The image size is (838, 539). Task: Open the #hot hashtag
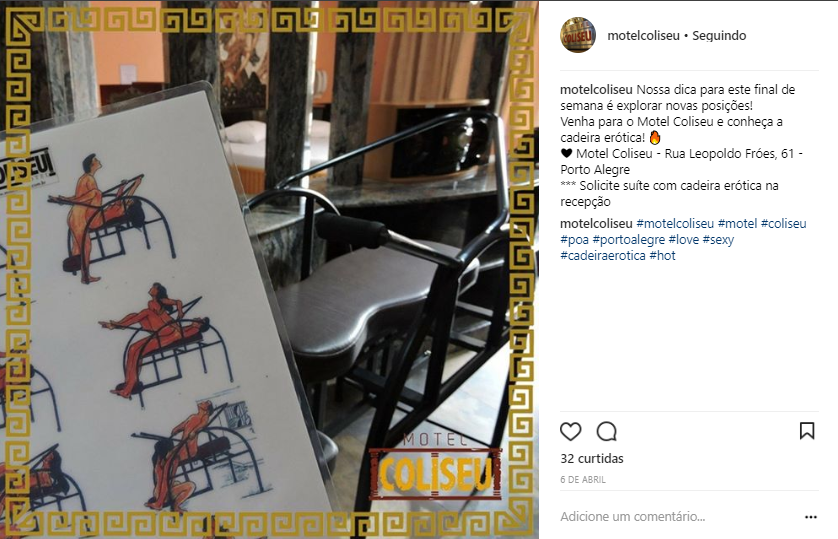click(x=662, y=255)
